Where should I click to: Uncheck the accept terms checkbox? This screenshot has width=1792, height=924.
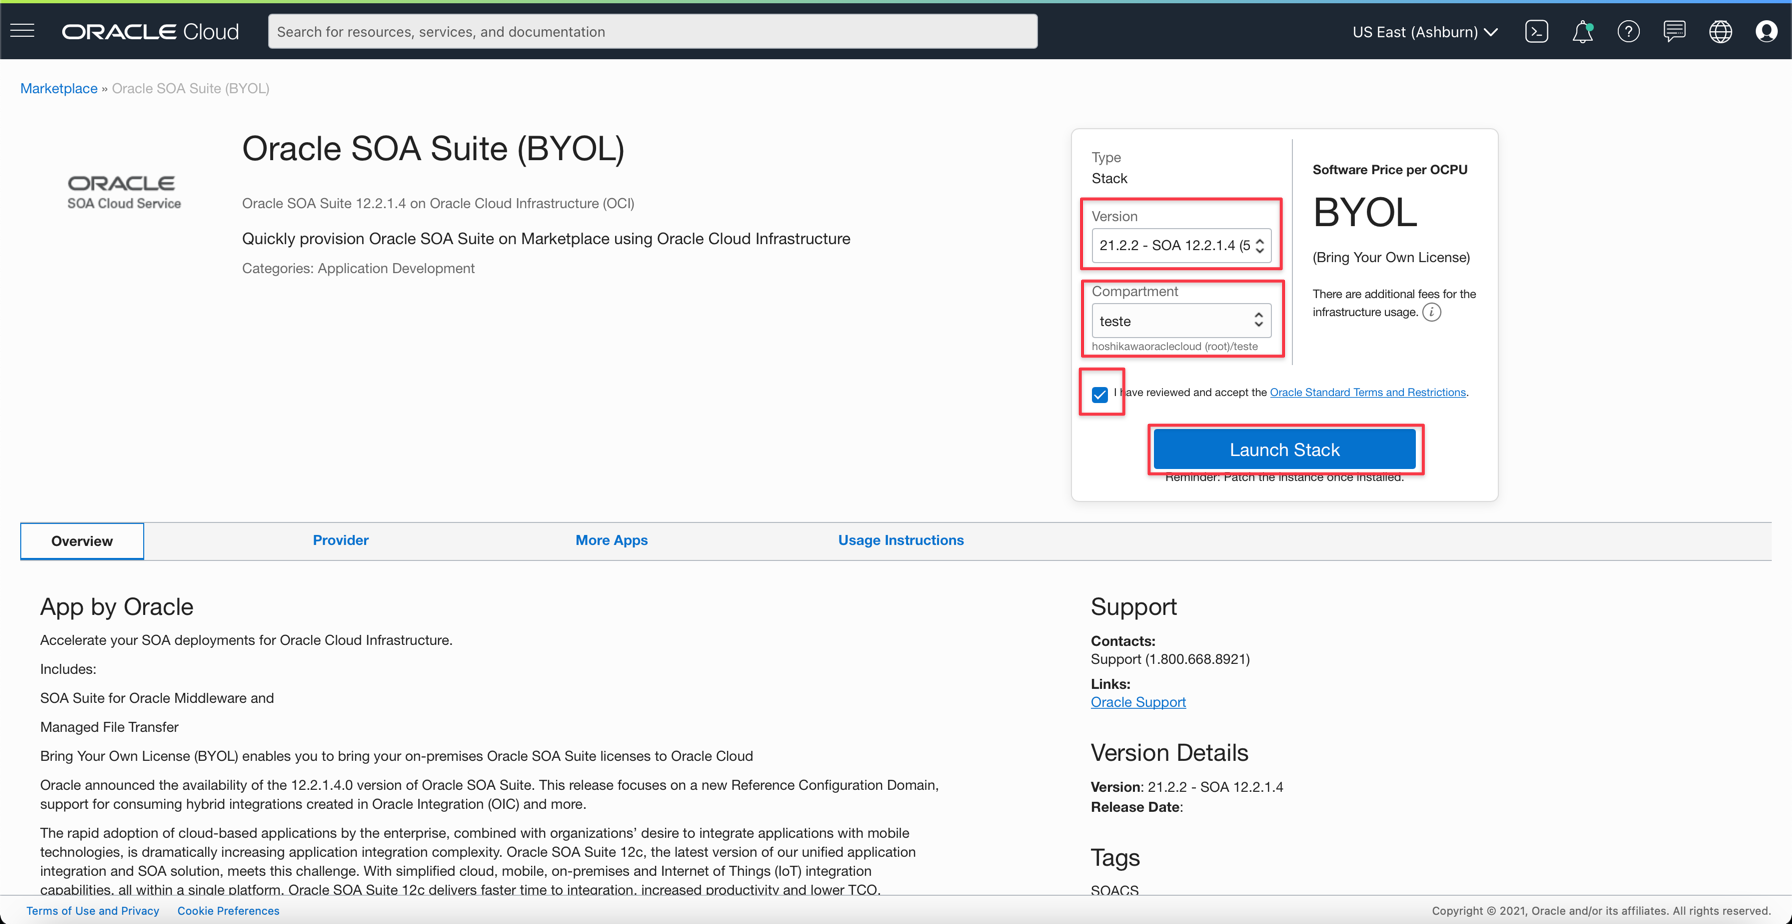pyautogui.click(x=1100, y=394)
